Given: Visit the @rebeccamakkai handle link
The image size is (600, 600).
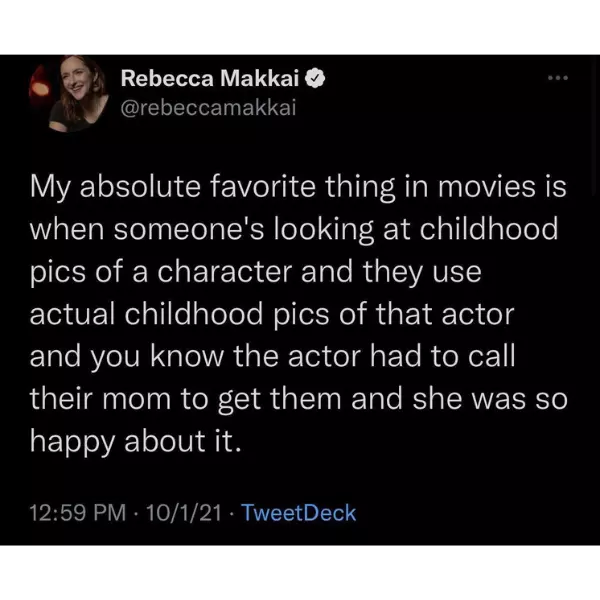Looking at the screenshot, I should tap(209, 106).
